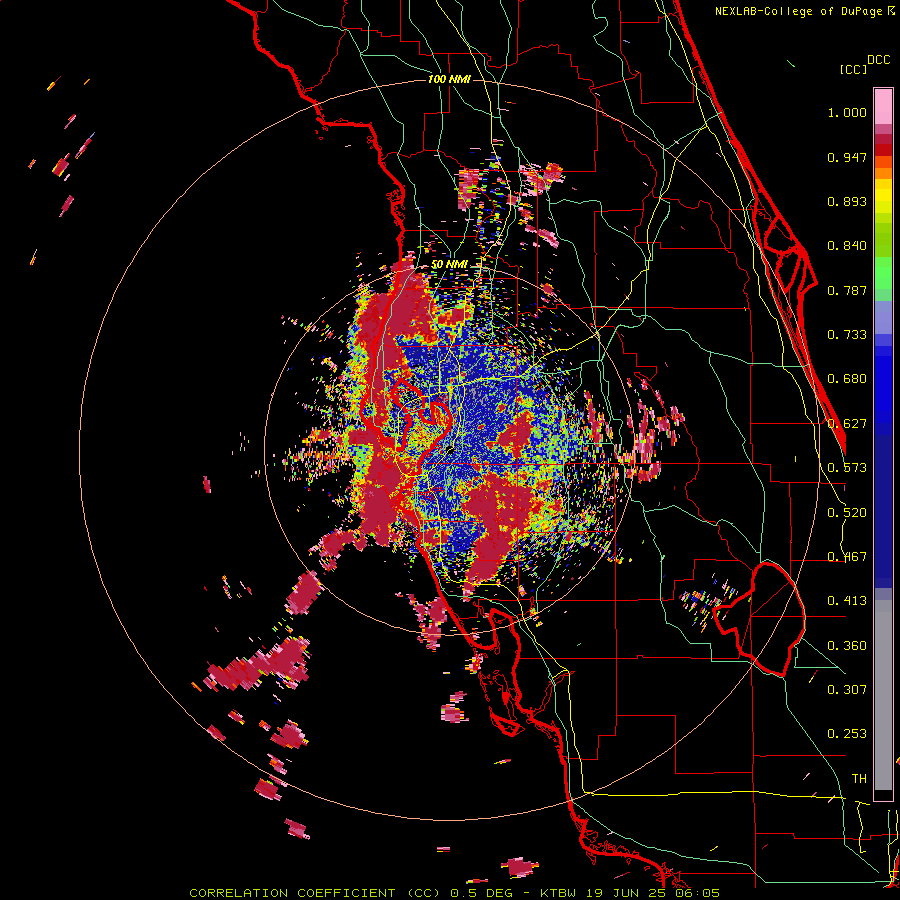Viewport: 900px width, 900px height.
Task: Click the 0.413 scale value
Action: (x=847, y=601)
